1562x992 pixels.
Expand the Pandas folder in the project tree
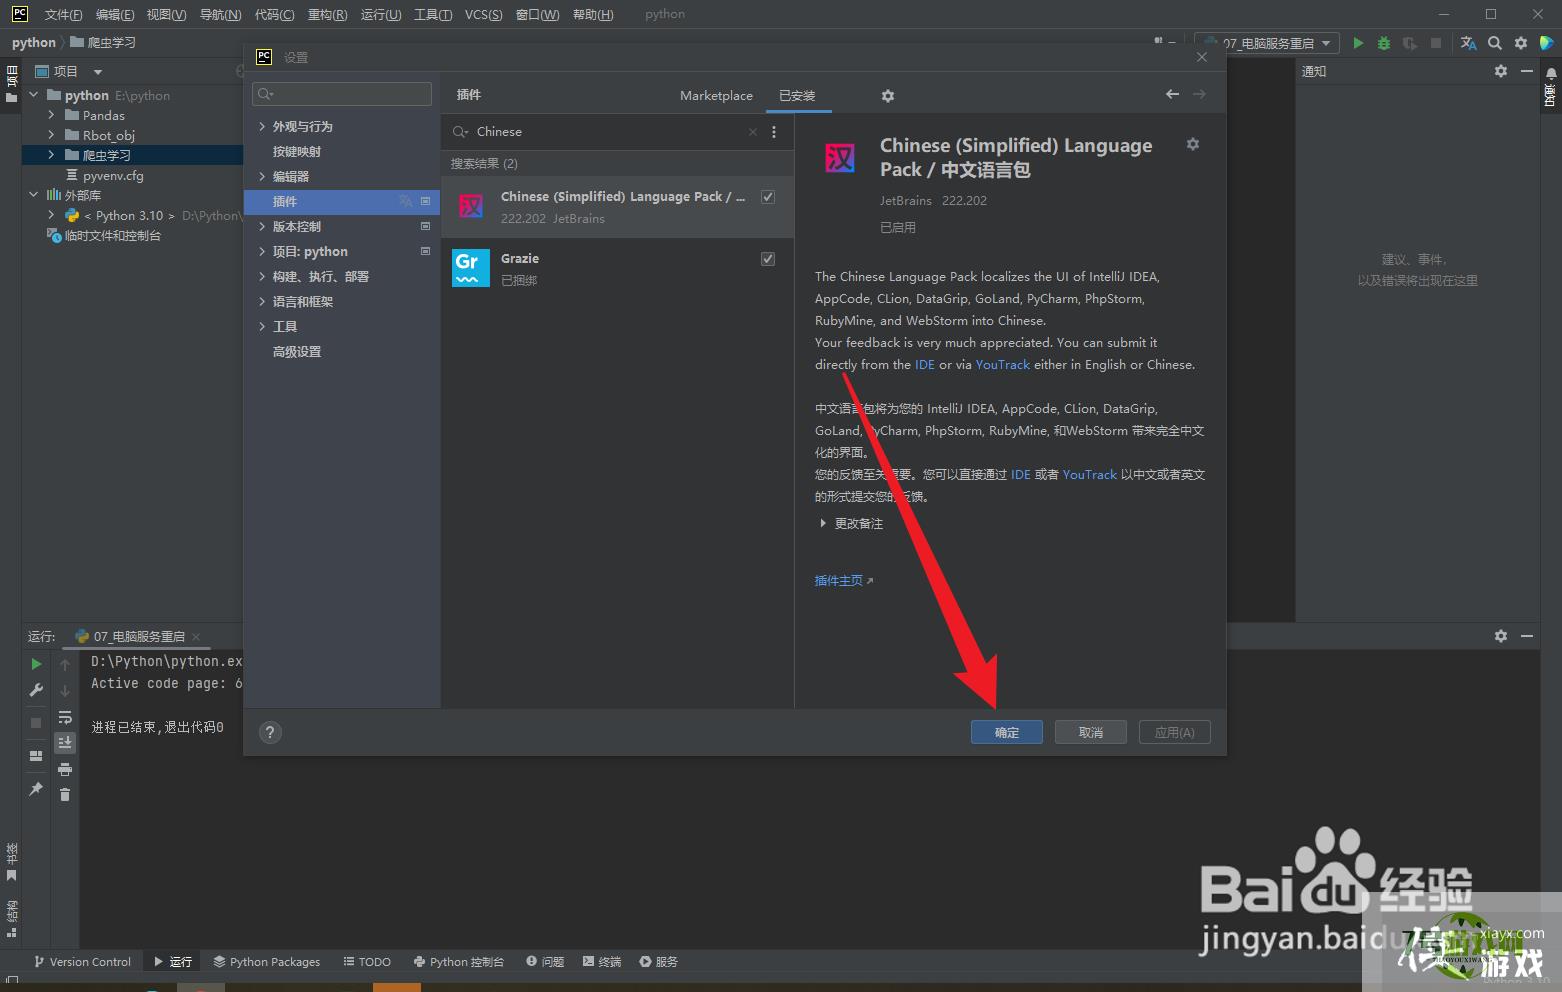pyautogui.click(x=51, y=115)
